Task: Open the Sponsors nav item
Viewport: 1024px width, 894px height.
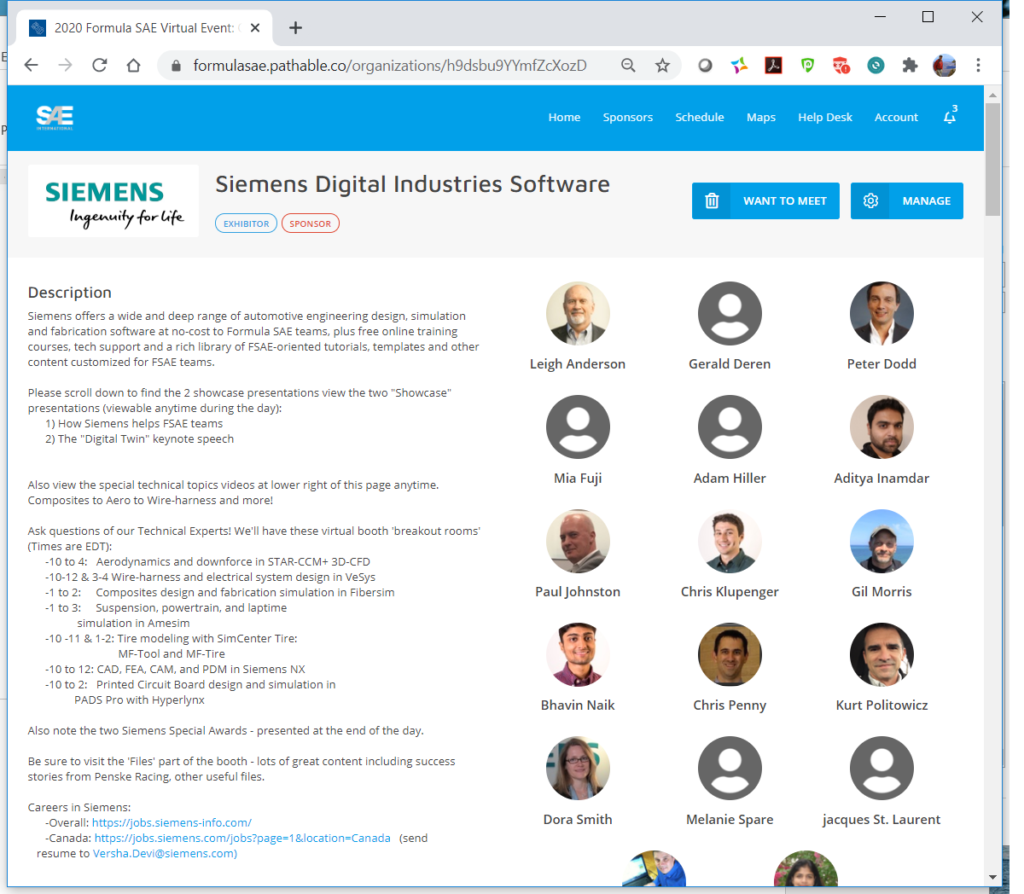Action: (x=628, y=117)
